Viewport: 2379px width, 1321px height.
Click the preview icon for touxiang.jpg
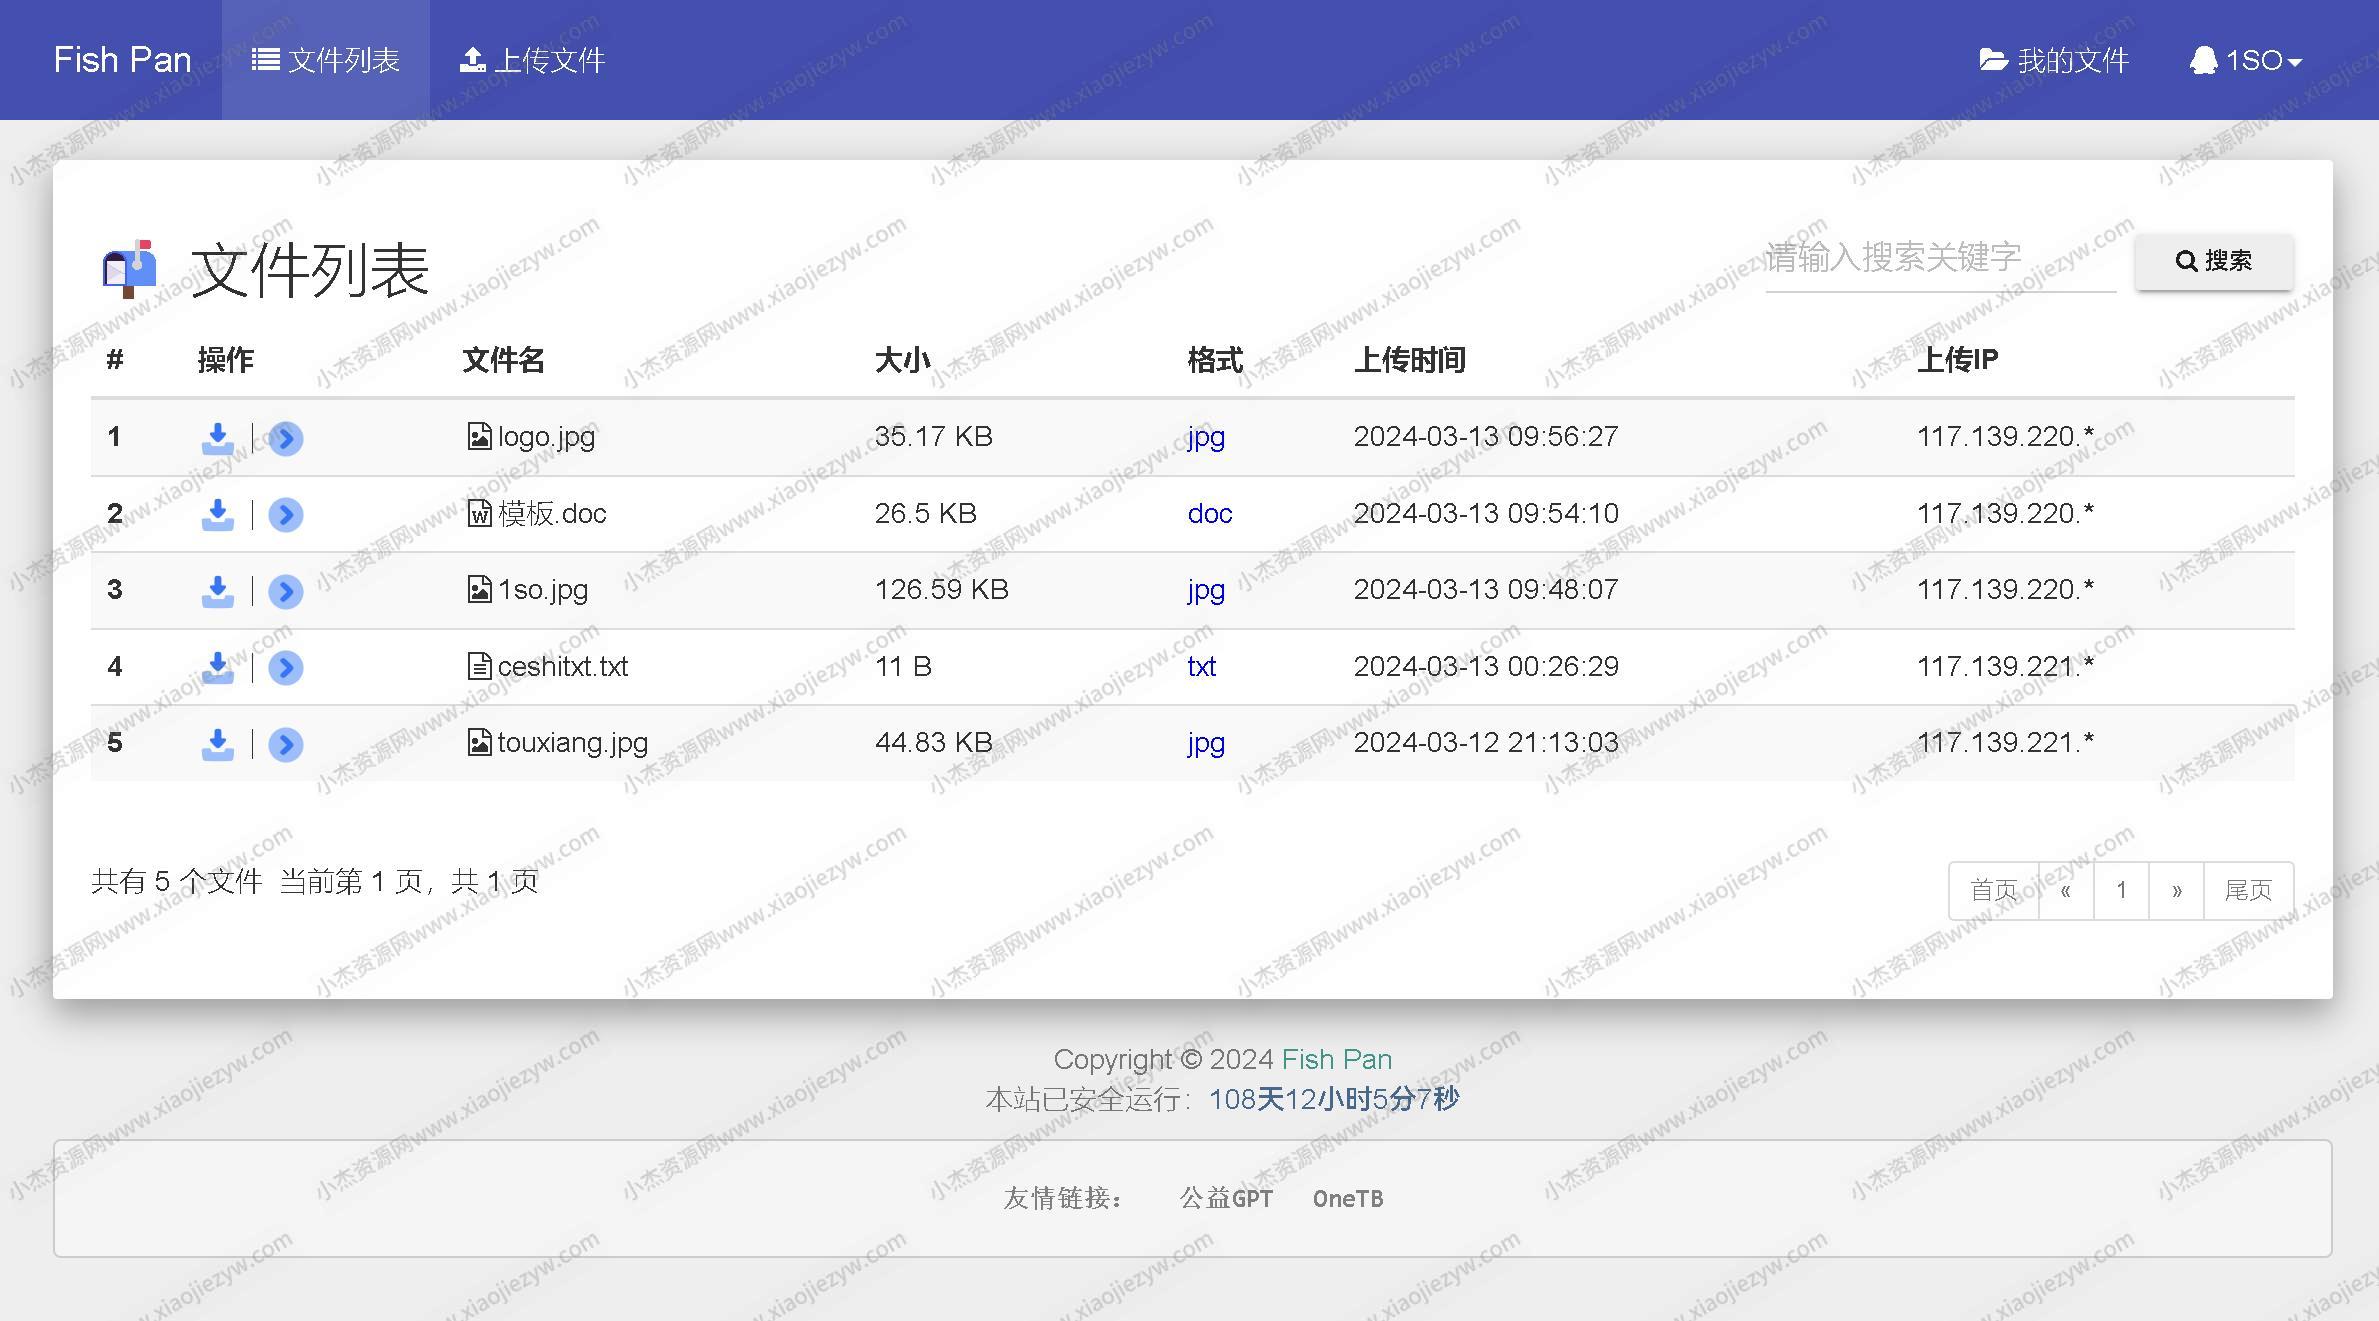(285, 743)
